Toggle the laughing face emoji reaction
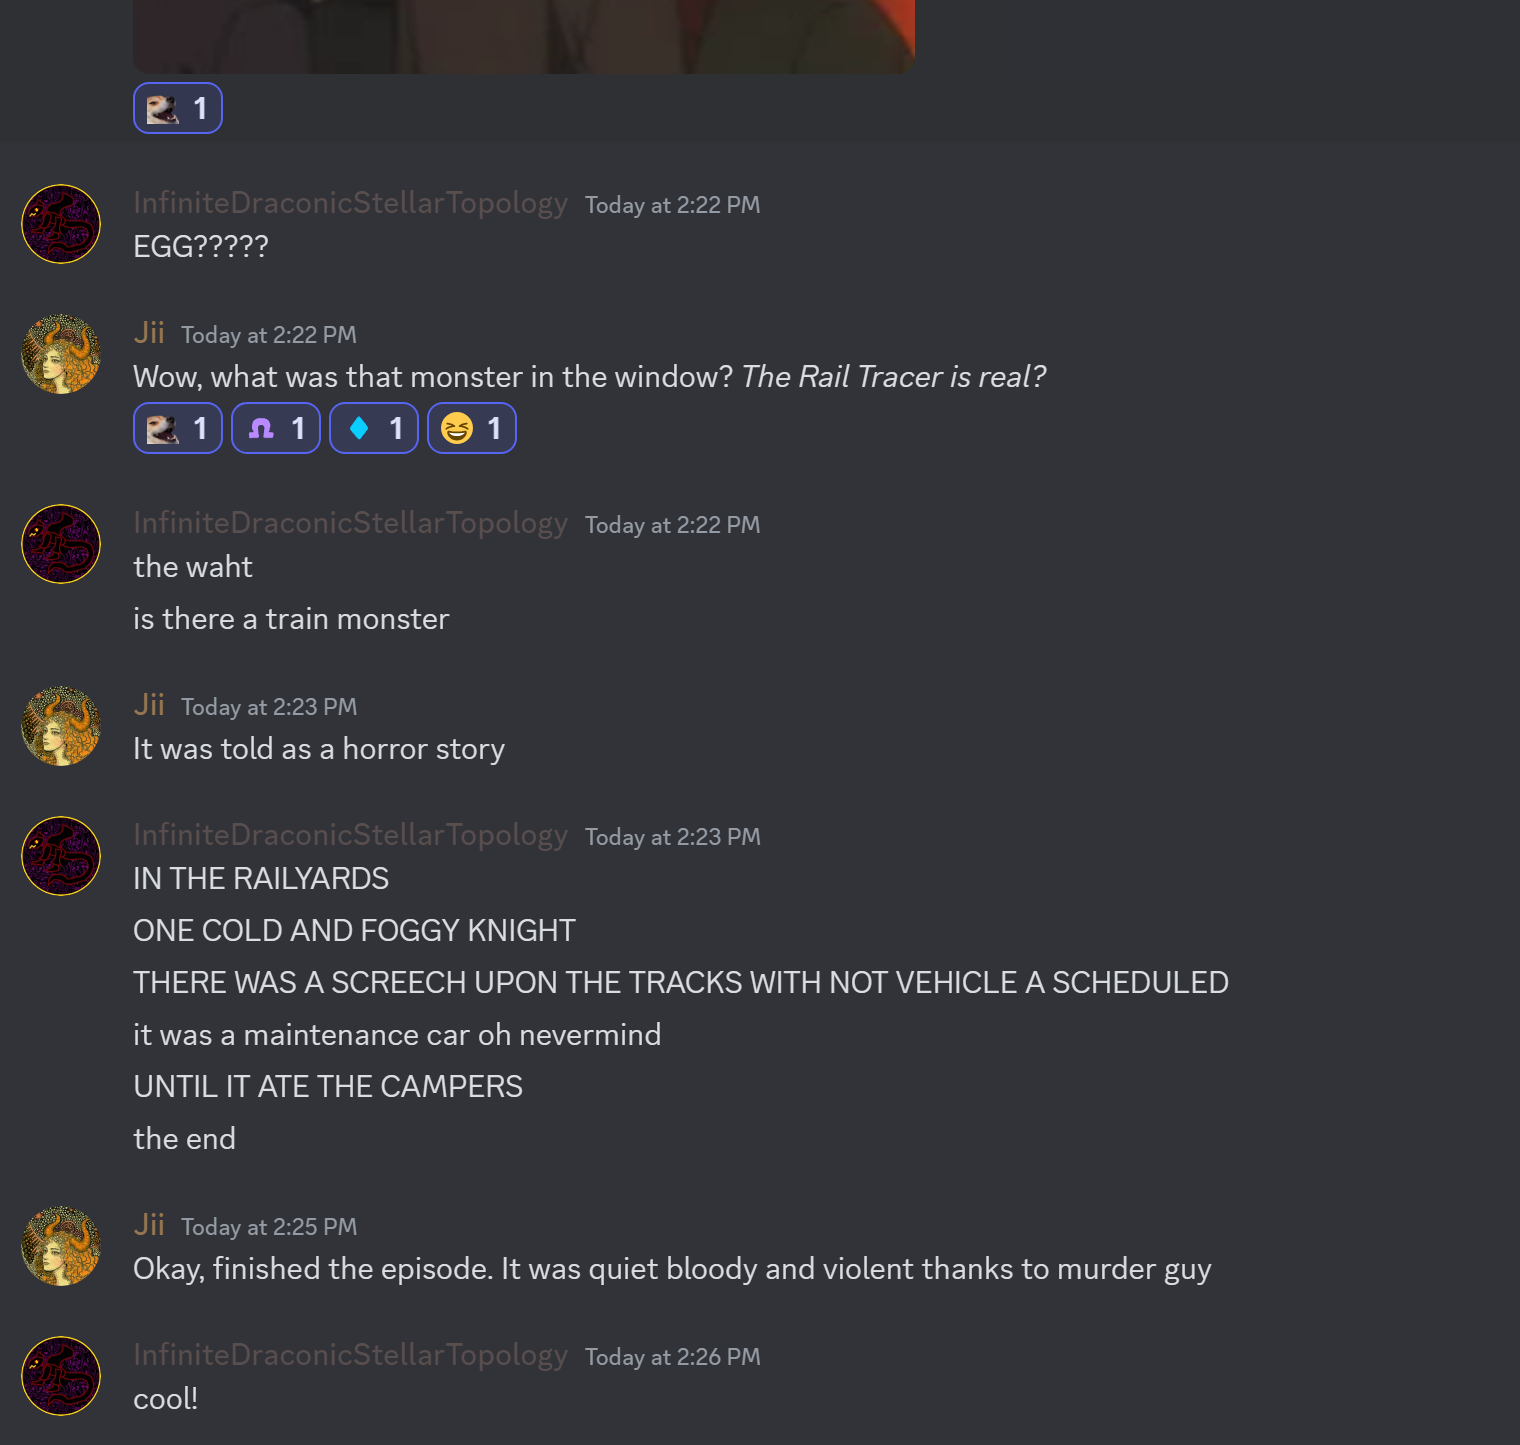1520x1445 pixels. (x=472, y=428)
